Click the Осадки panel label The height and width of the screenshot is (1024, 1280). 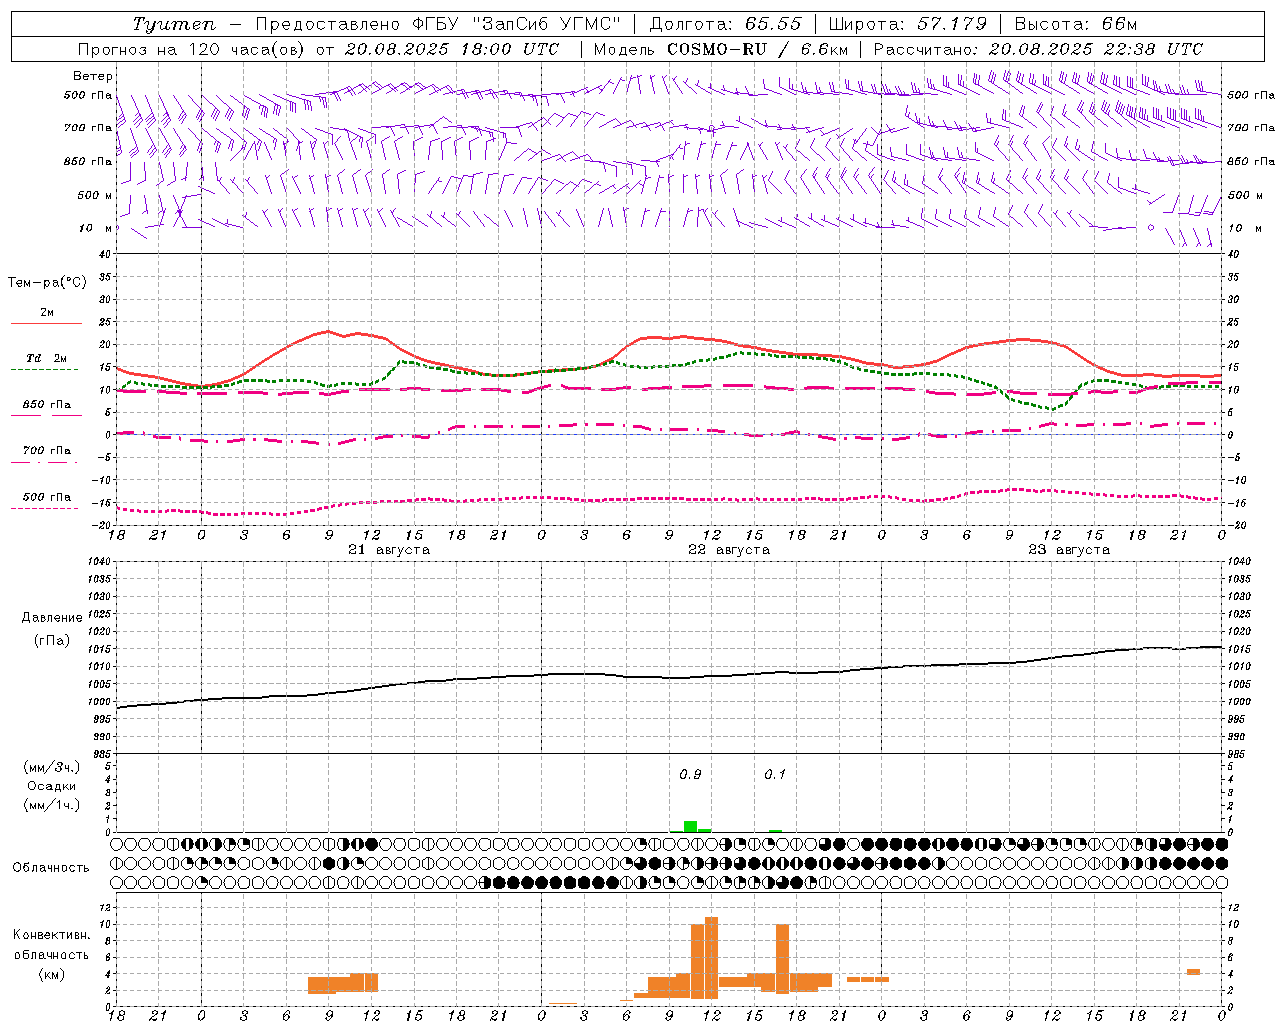coord(51,786)
